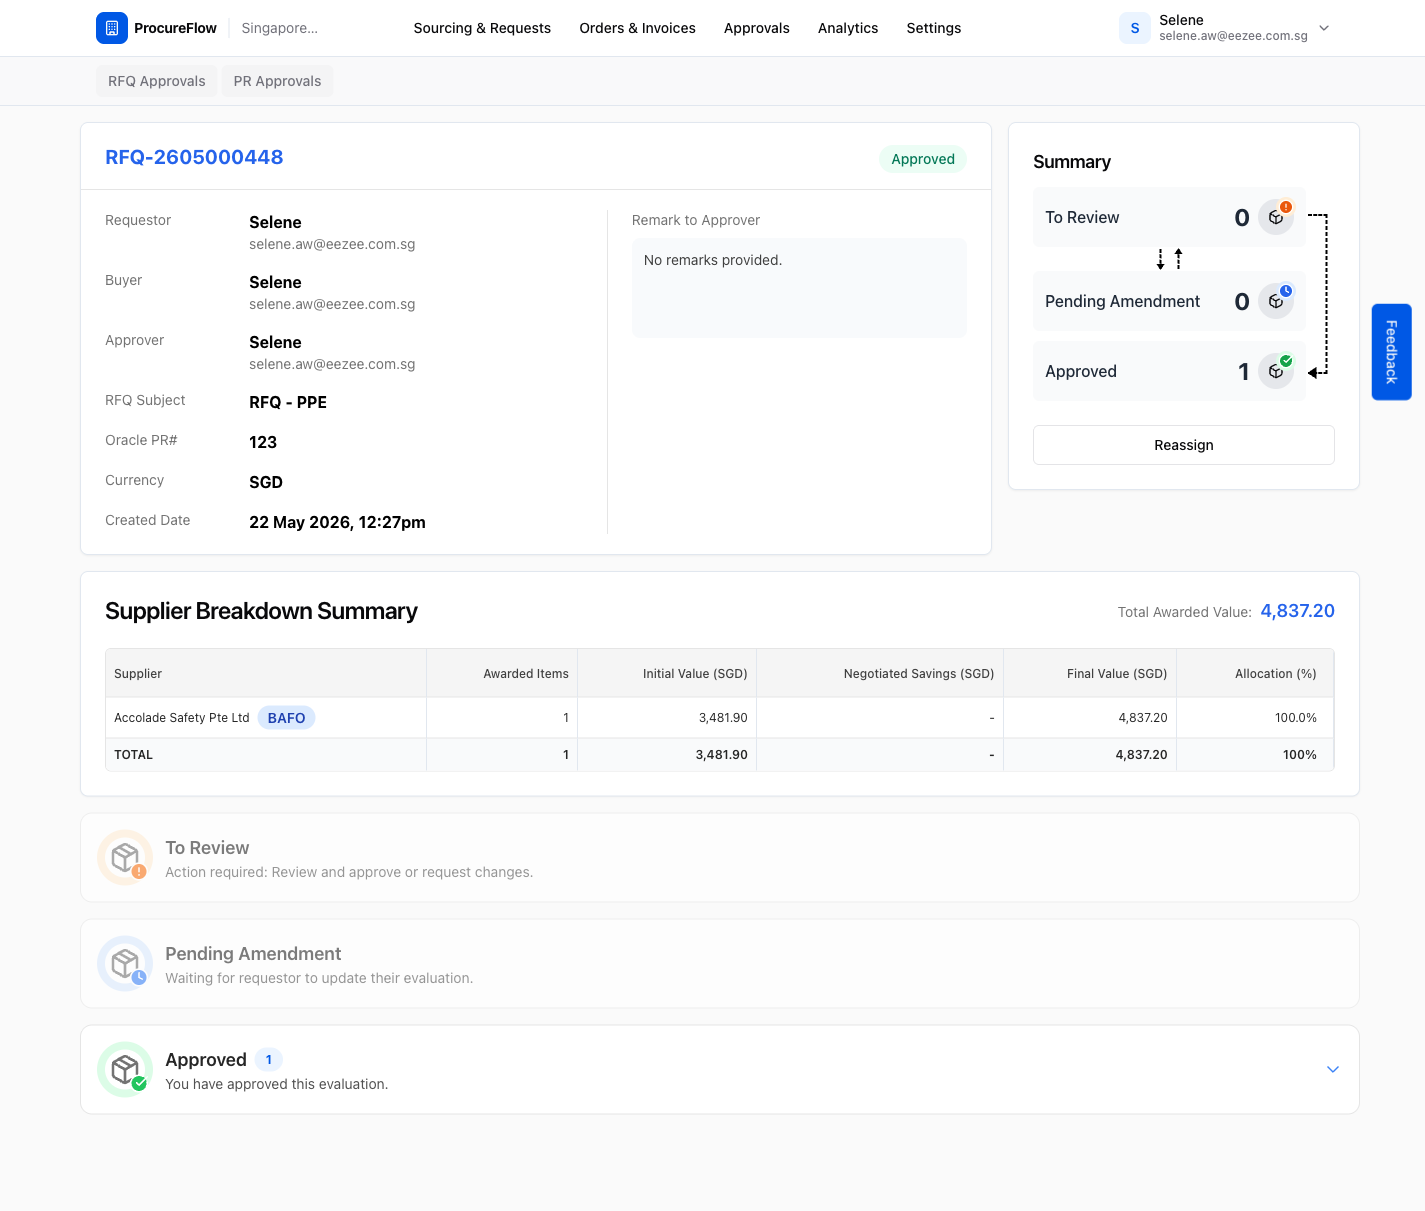Click the Approved section green package icon
The width and height of the screenshot is (1425, 1211).
(125, 1070)
